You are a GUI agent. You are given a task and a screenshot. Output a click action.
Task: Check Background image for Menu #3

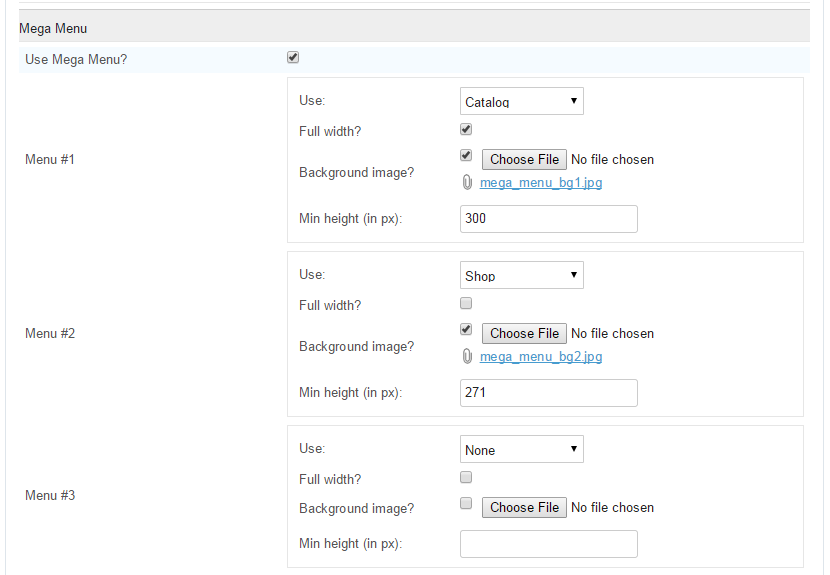pos(466,503)
